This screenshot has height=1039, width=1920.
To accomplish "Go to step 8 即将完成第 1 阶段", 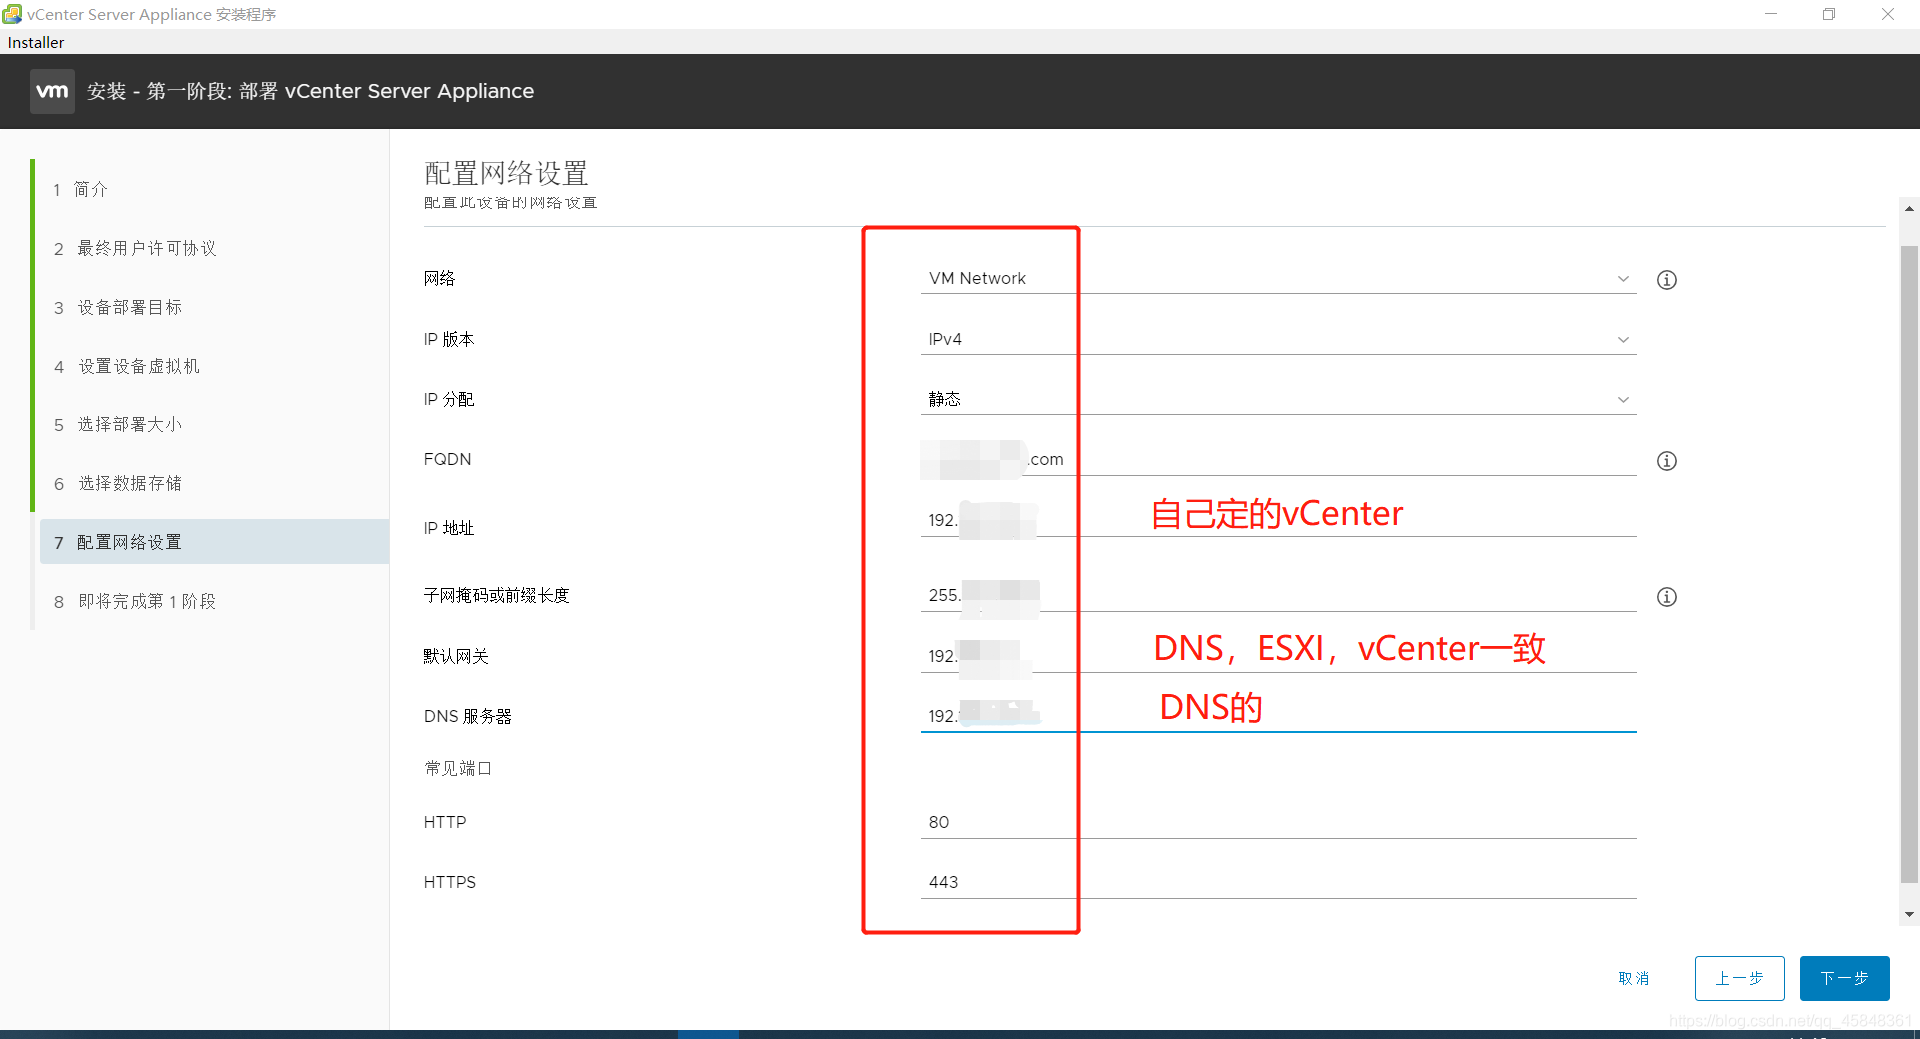I will pyautogui.click(x=212, y=601).
